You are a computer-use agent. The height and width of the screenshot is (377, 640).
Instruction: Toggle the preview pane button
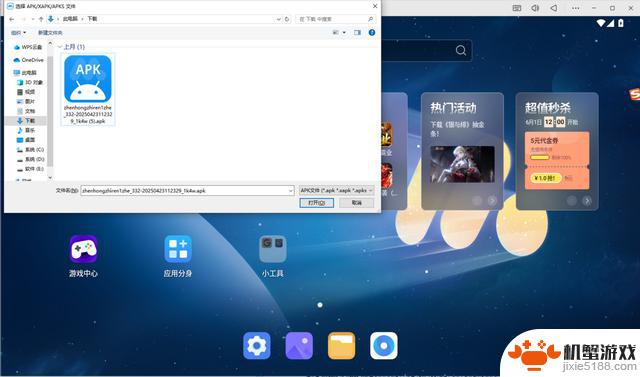pos(358,32)
